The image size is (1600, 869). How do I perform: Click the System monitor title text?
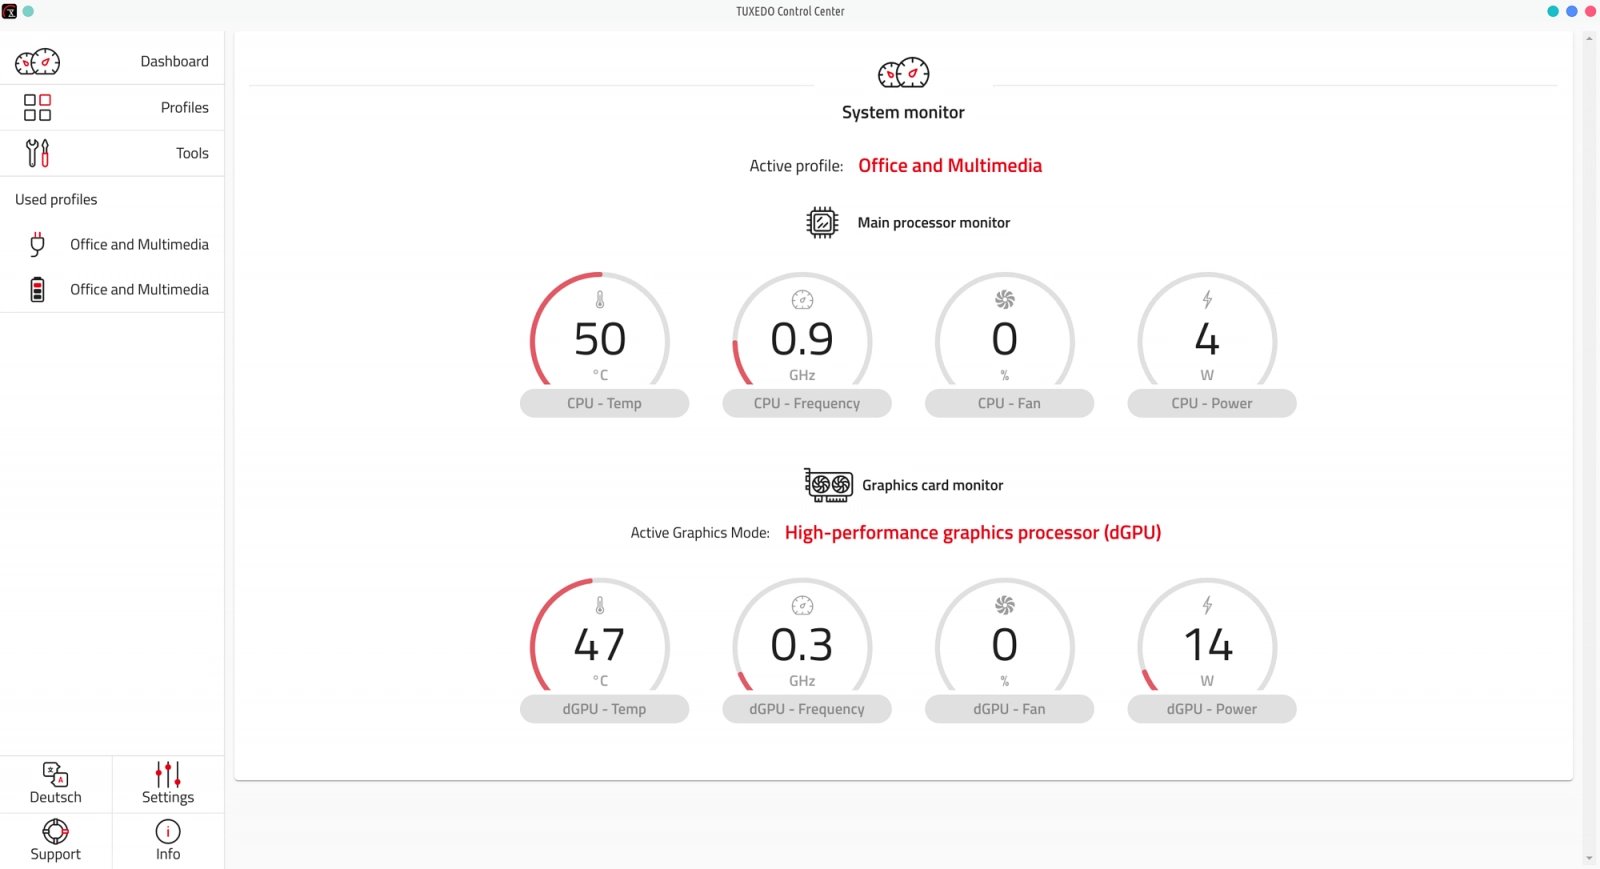click(x=903, y=112)
